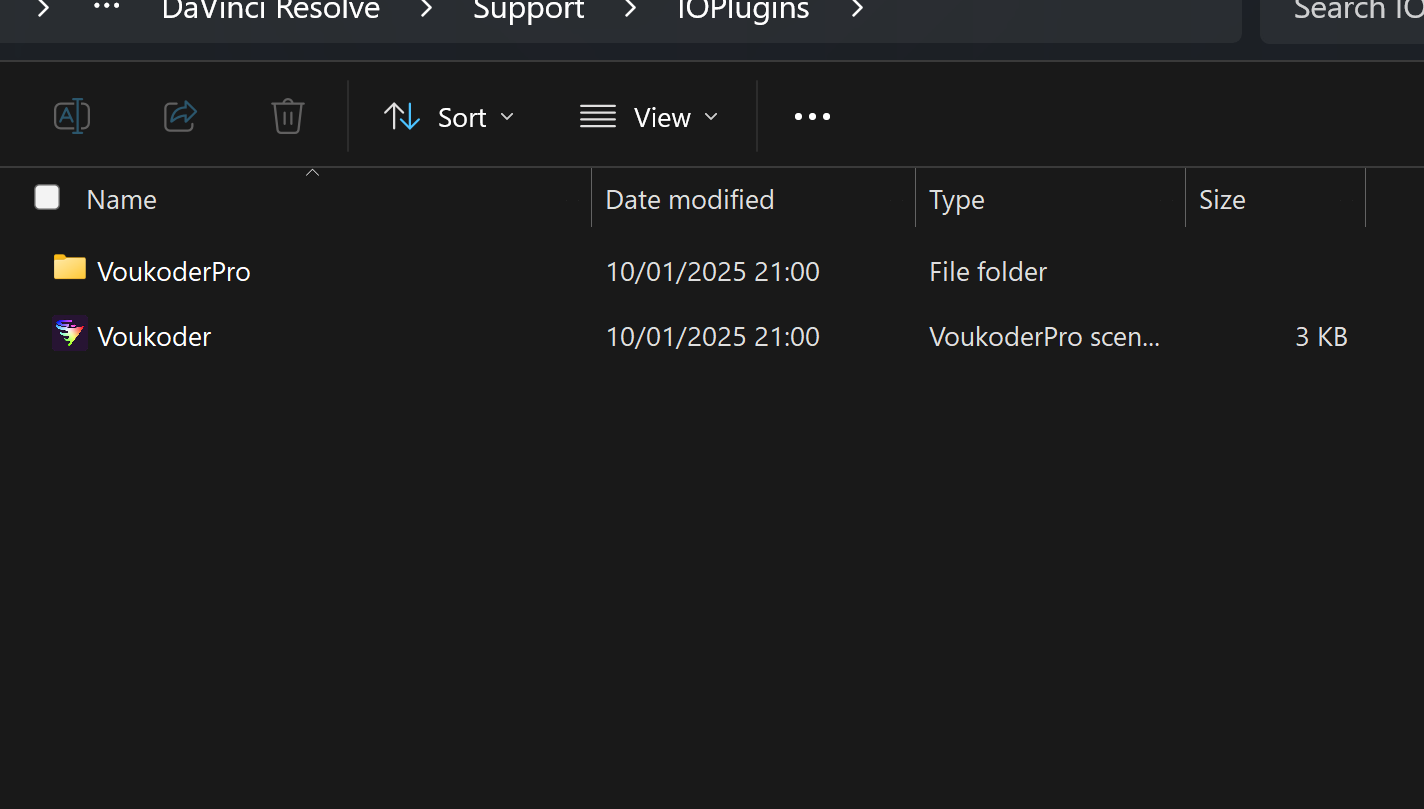The height and width of the screenshot is (809, 1424).
Task: Navigate to DaVinci Resolve breadcrumb
Action: click(x=271, y=10)
